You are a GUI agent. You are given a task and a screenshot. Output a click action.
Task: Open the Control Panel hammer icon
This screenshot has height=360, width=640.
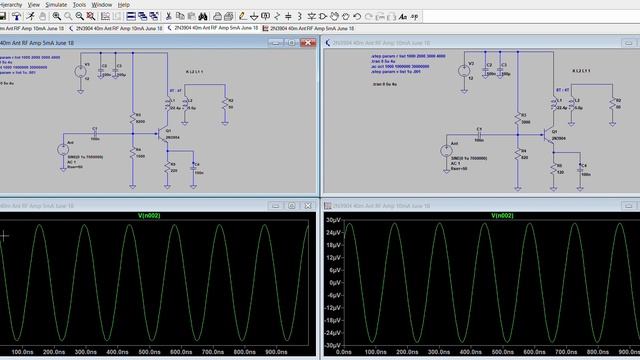coord(16,16)
